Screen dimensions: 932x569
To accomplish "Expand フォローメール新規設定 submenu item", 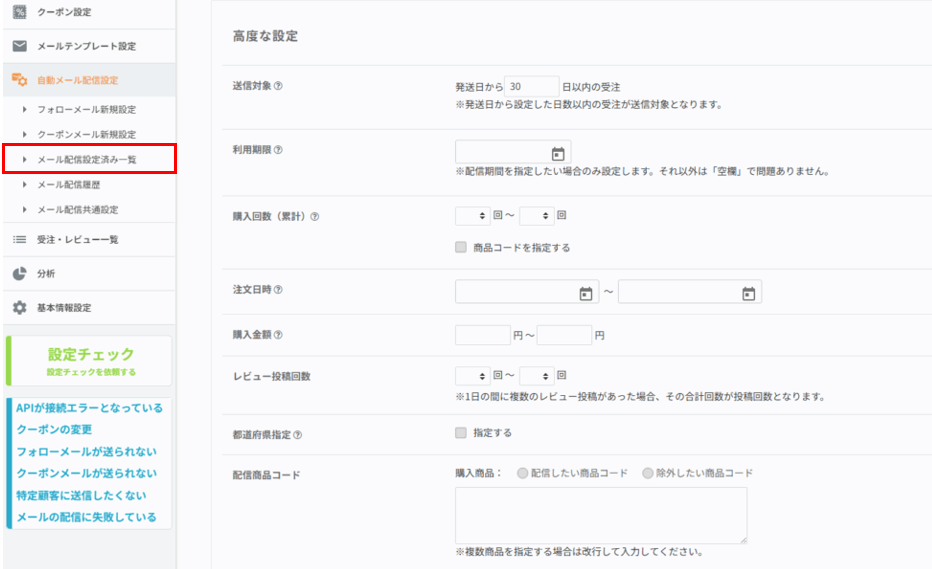I will [x=86, y=109].
